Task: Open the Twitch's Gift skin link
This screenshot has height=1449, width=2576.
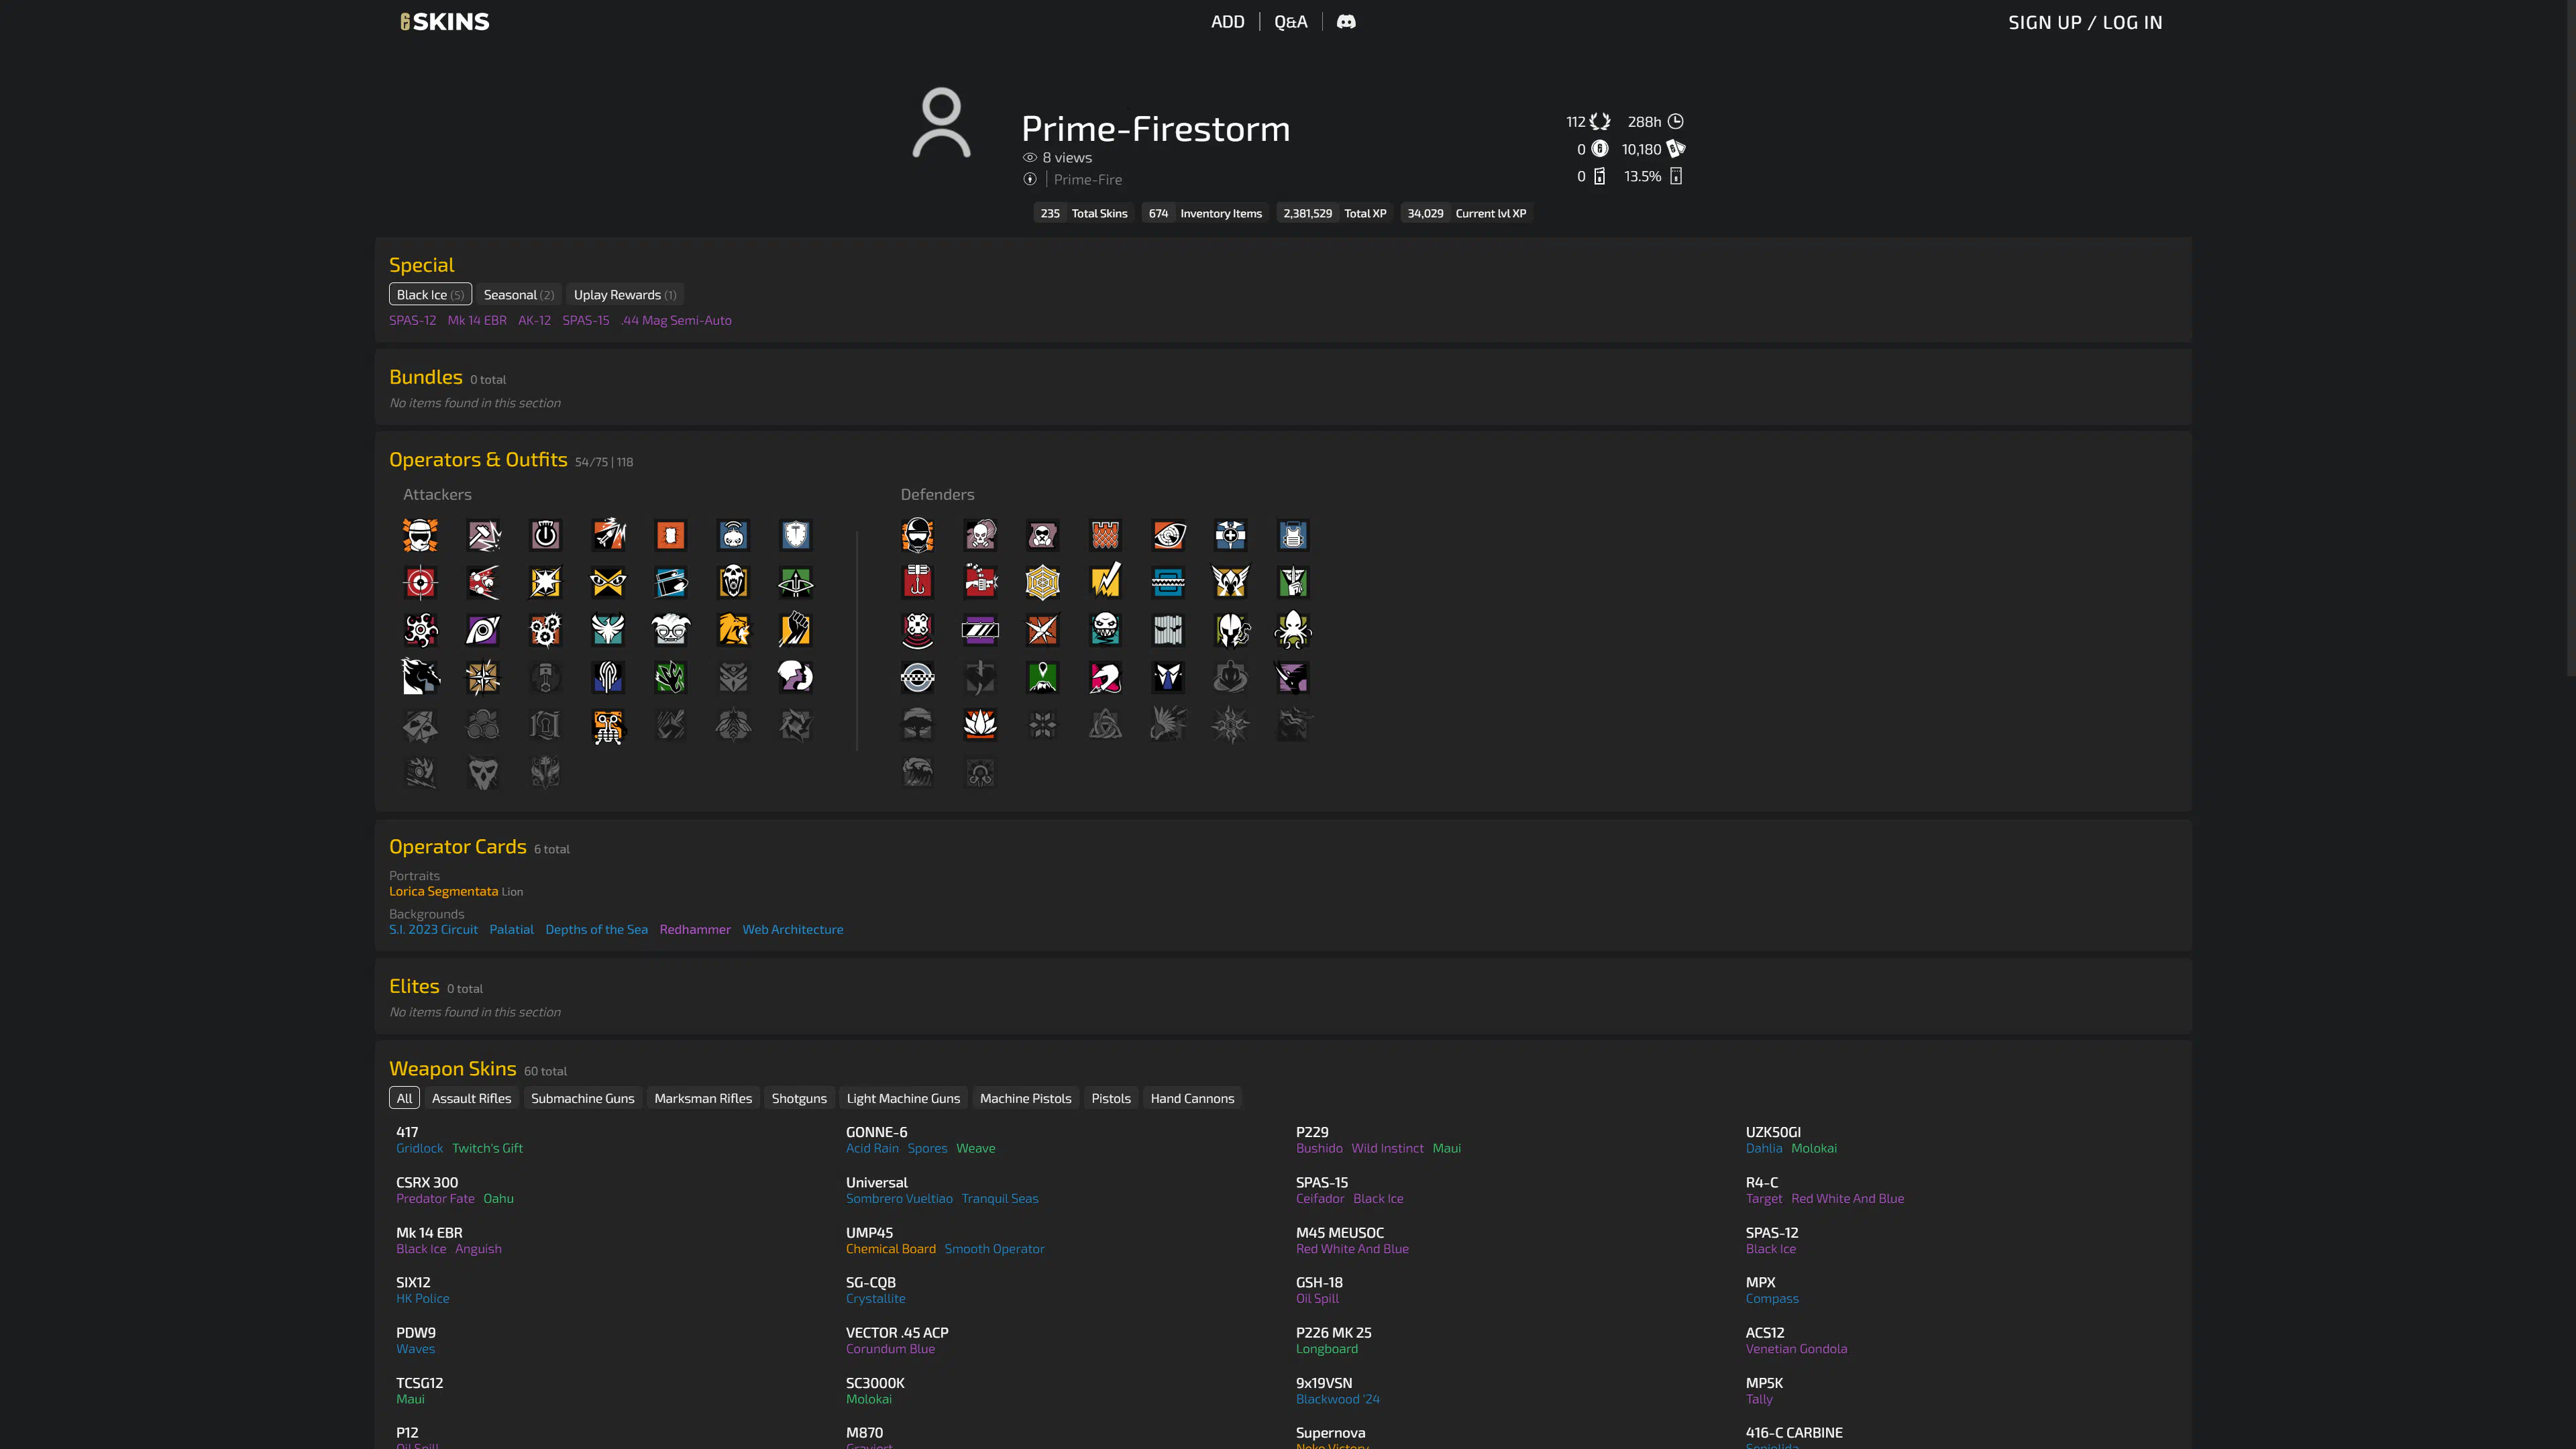Action: 487,1148
